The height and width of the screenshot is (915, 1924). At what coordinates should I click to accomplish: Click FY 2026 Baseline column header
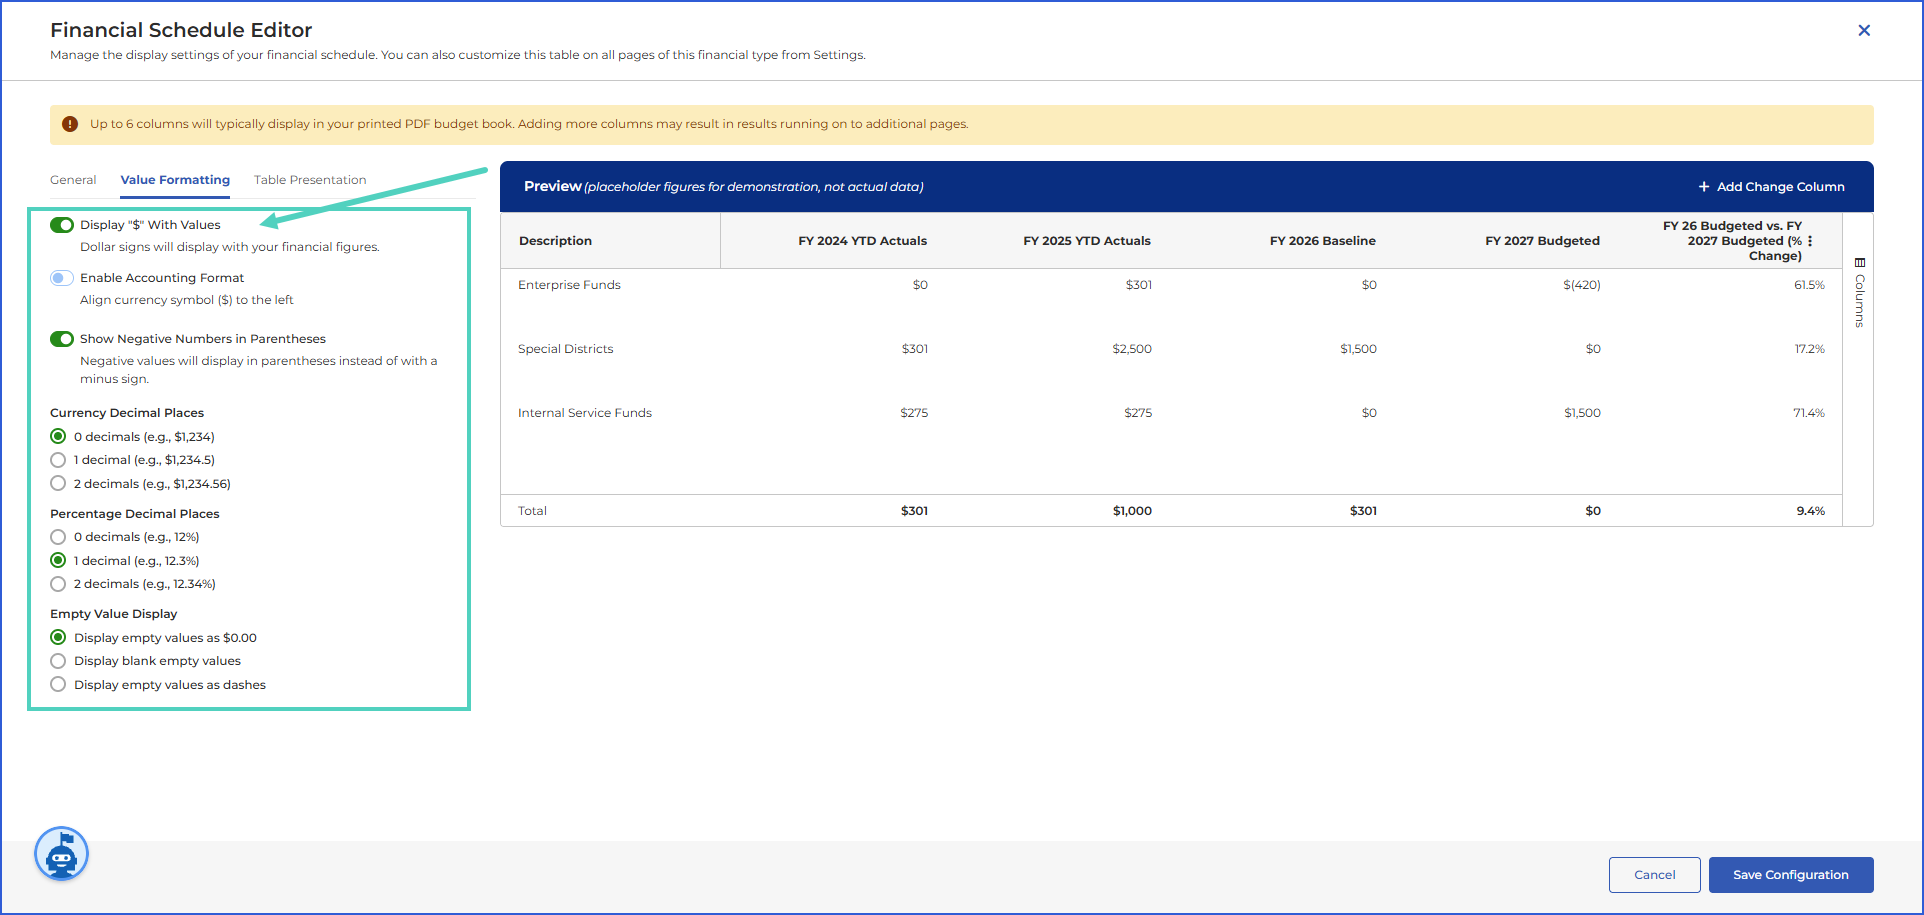tap(1322, 241)
